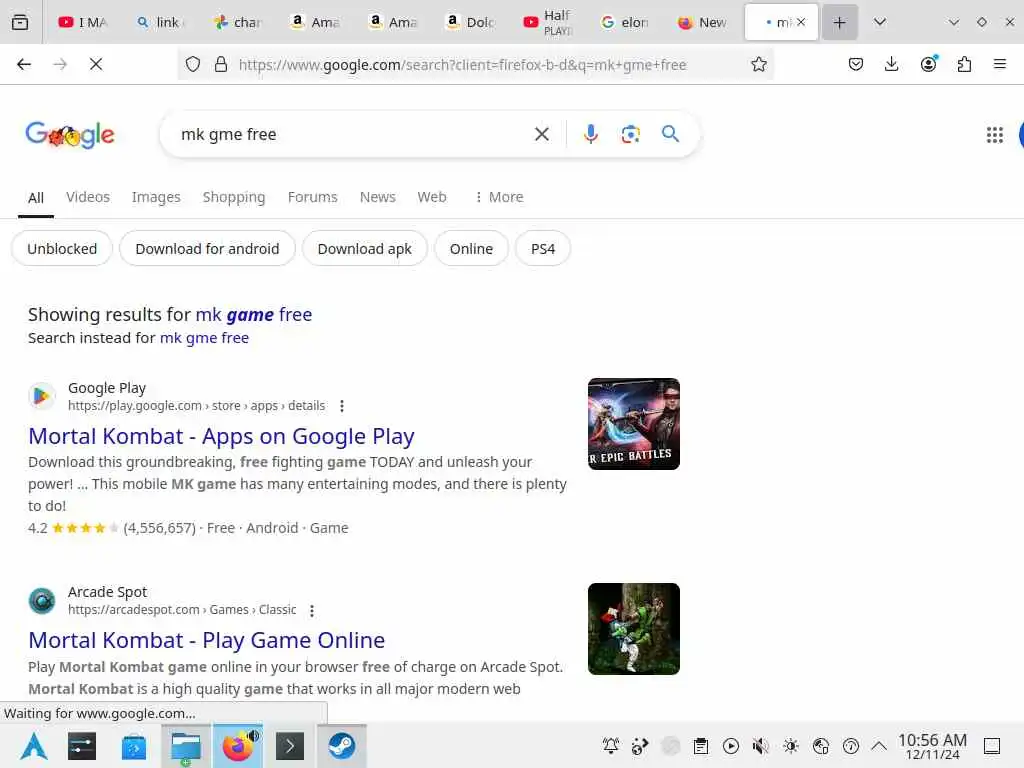This screenshot has width=1024, height=768.
Task: List all tabs dropdown arrow
Action: point(880,22)
